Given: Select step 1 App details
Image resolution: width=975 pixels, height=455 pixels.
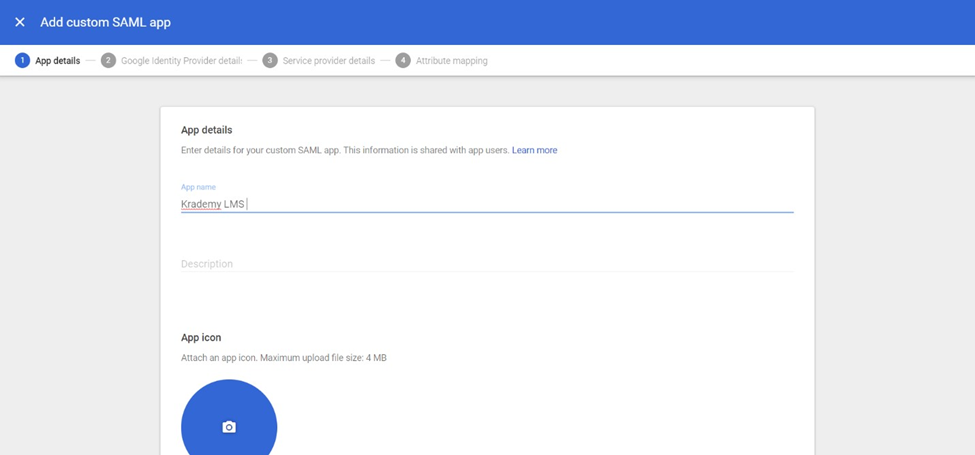Looking at the screenshot, I should (48, 61).
